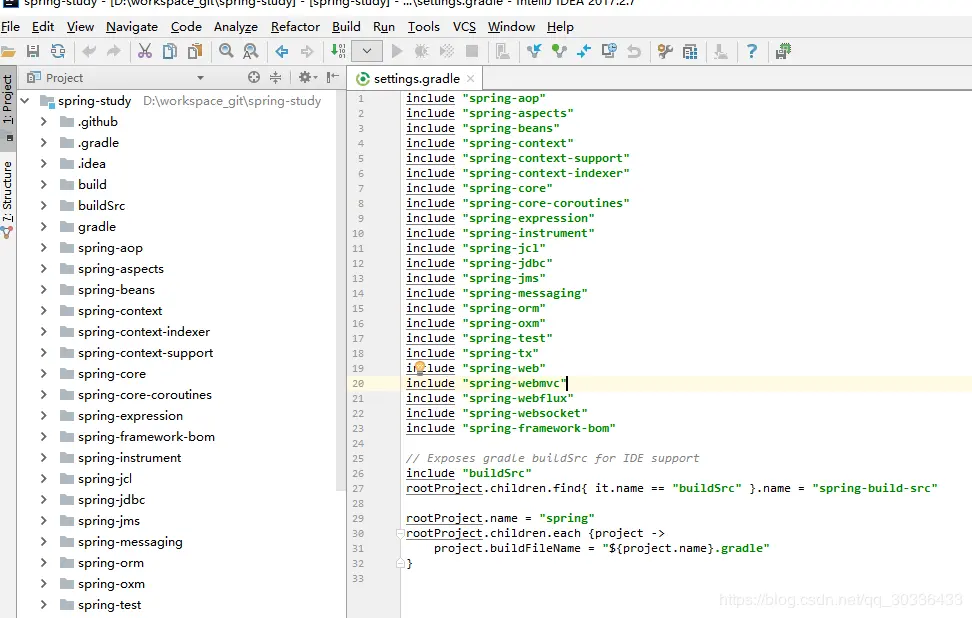This screenshot has width=972, height=618.
Task: Close the settings.gradle tab
Action: [471, 79]
